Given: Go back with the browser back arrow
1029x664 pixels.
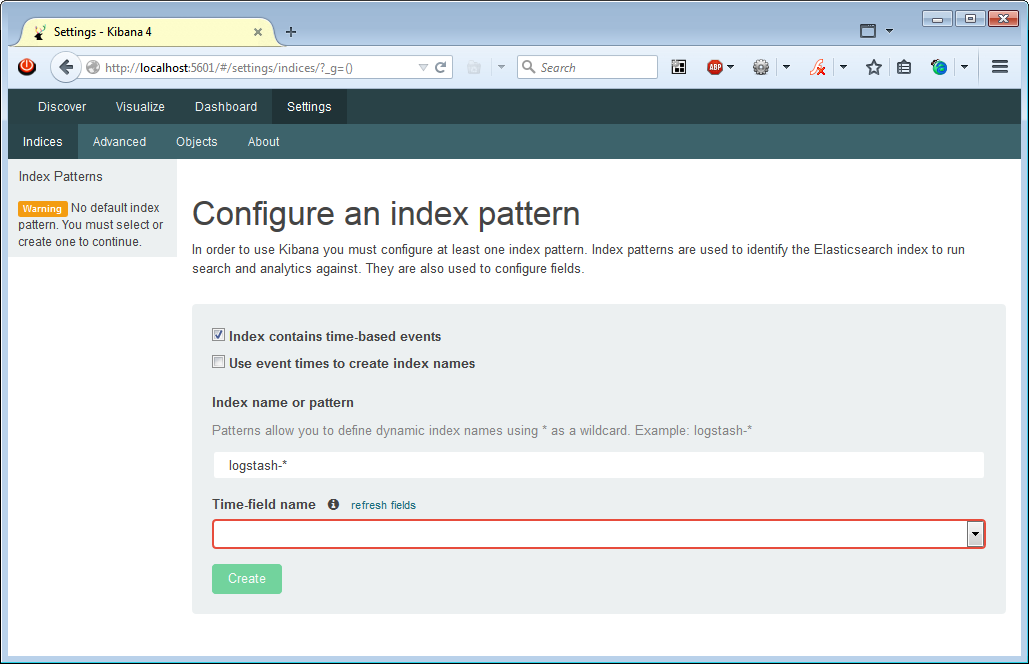Looking at the screenshot, I should (x=66, y=67).
